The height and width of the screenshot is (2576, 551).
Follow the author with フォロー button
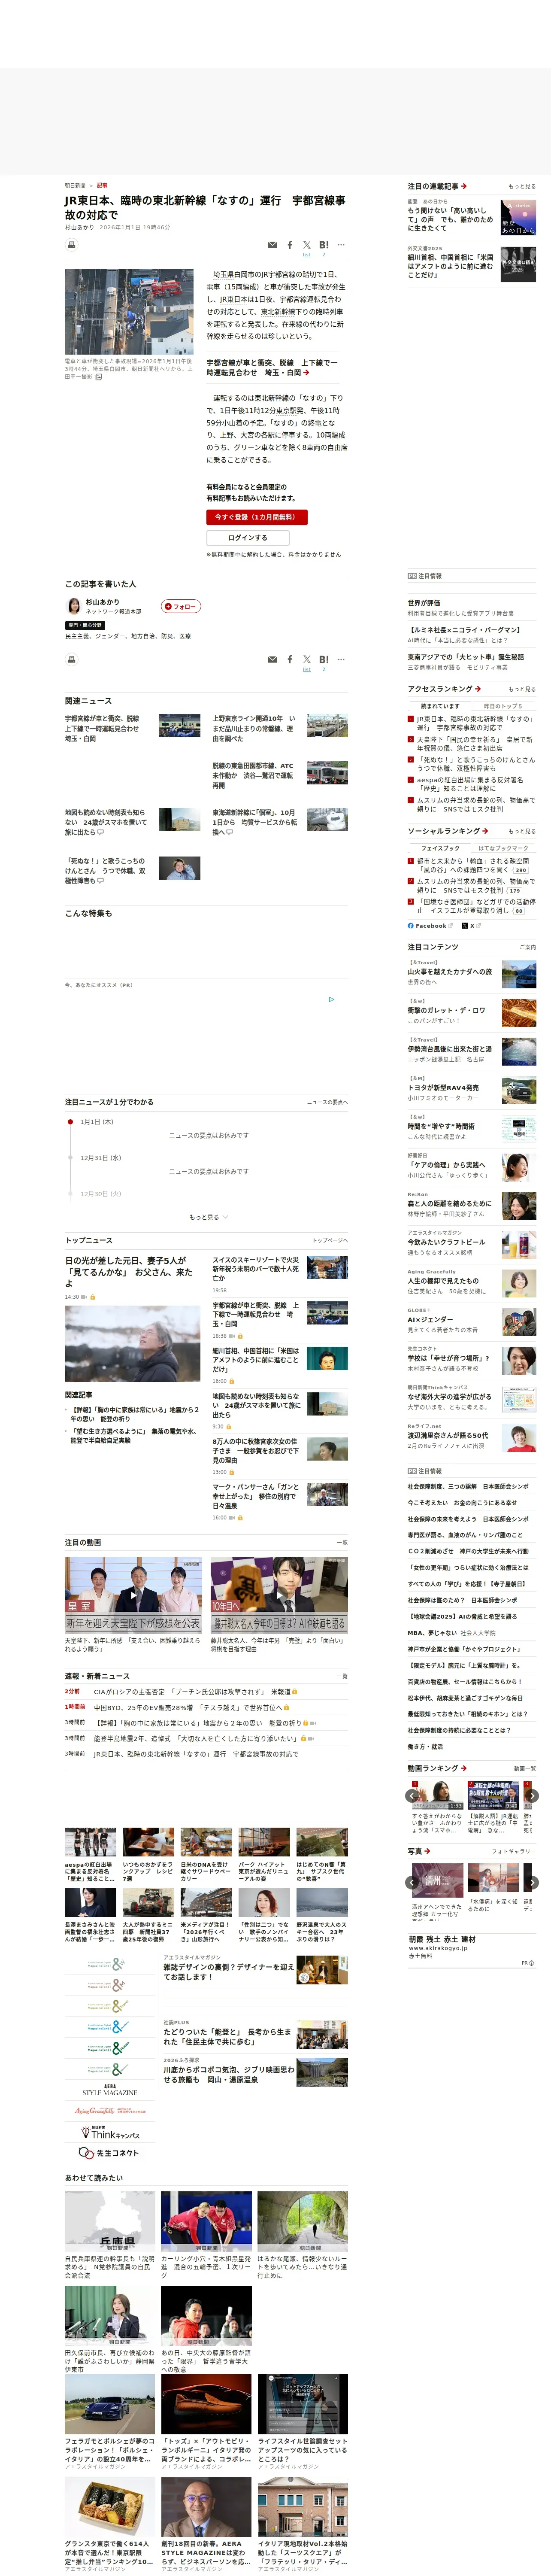click(181, 606)
